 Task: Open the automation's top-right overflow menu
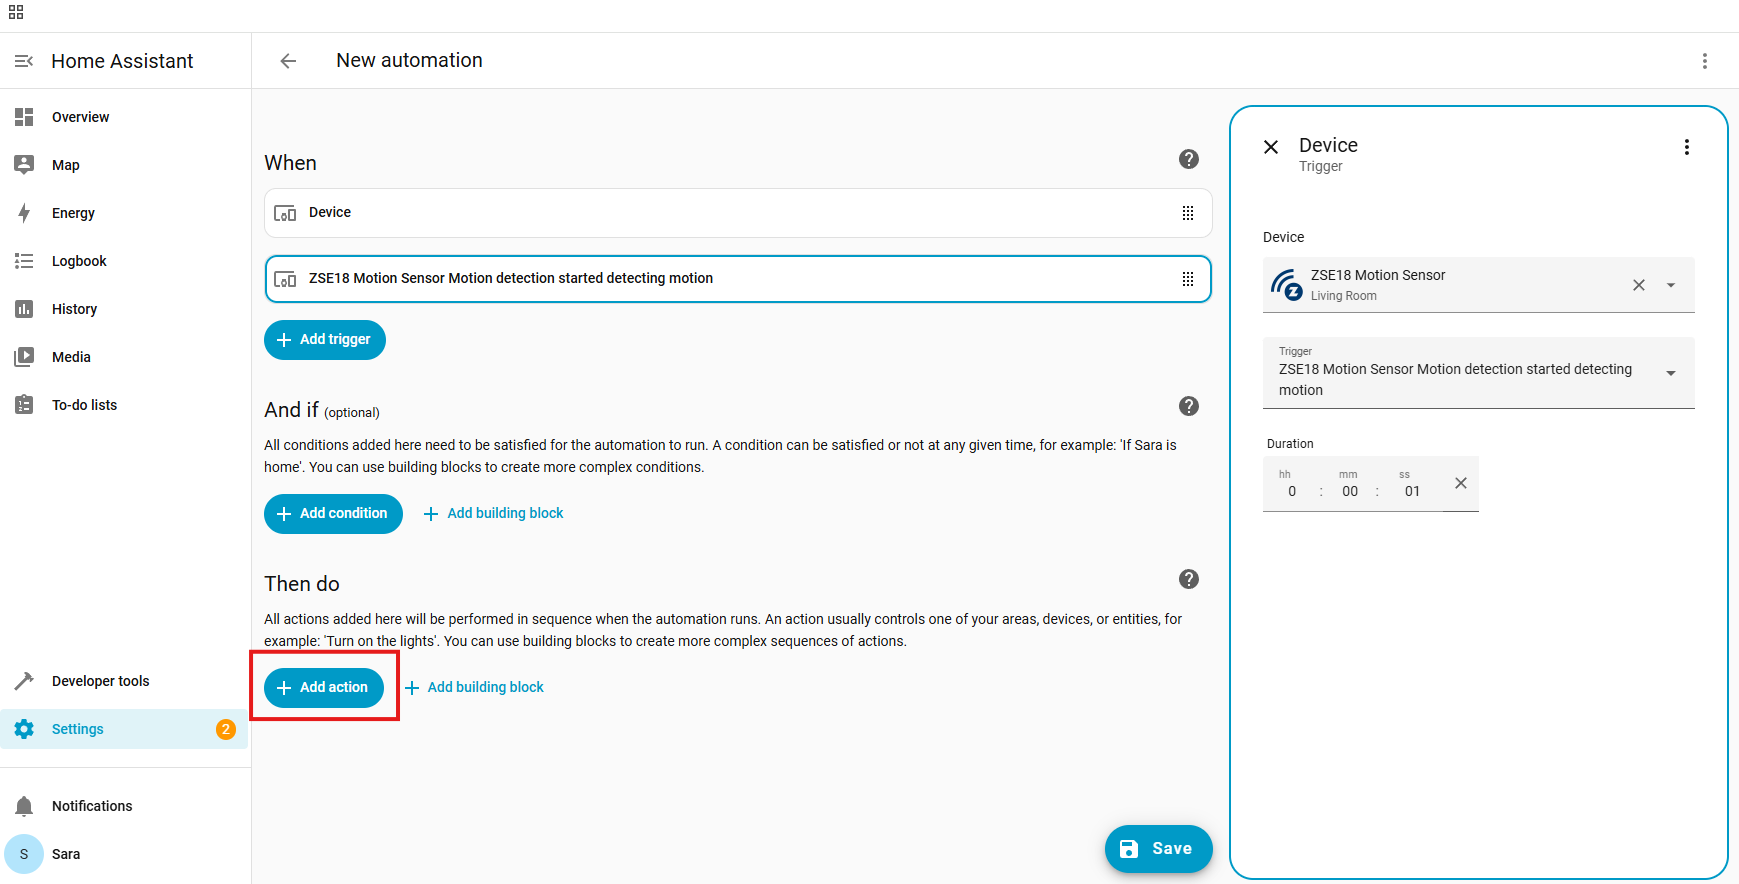tap(1704, 61)
